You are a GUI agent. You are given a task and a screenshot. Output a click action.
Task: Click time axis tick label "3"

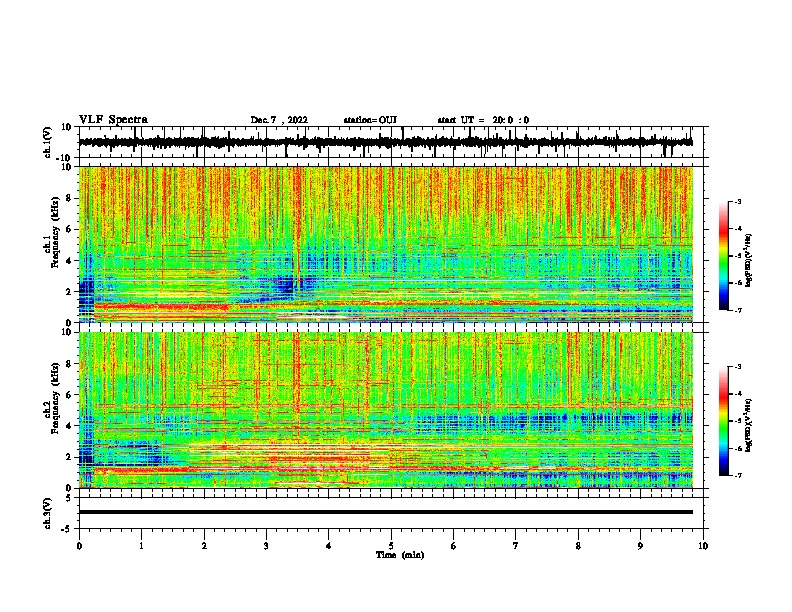[x=266, y=546]
